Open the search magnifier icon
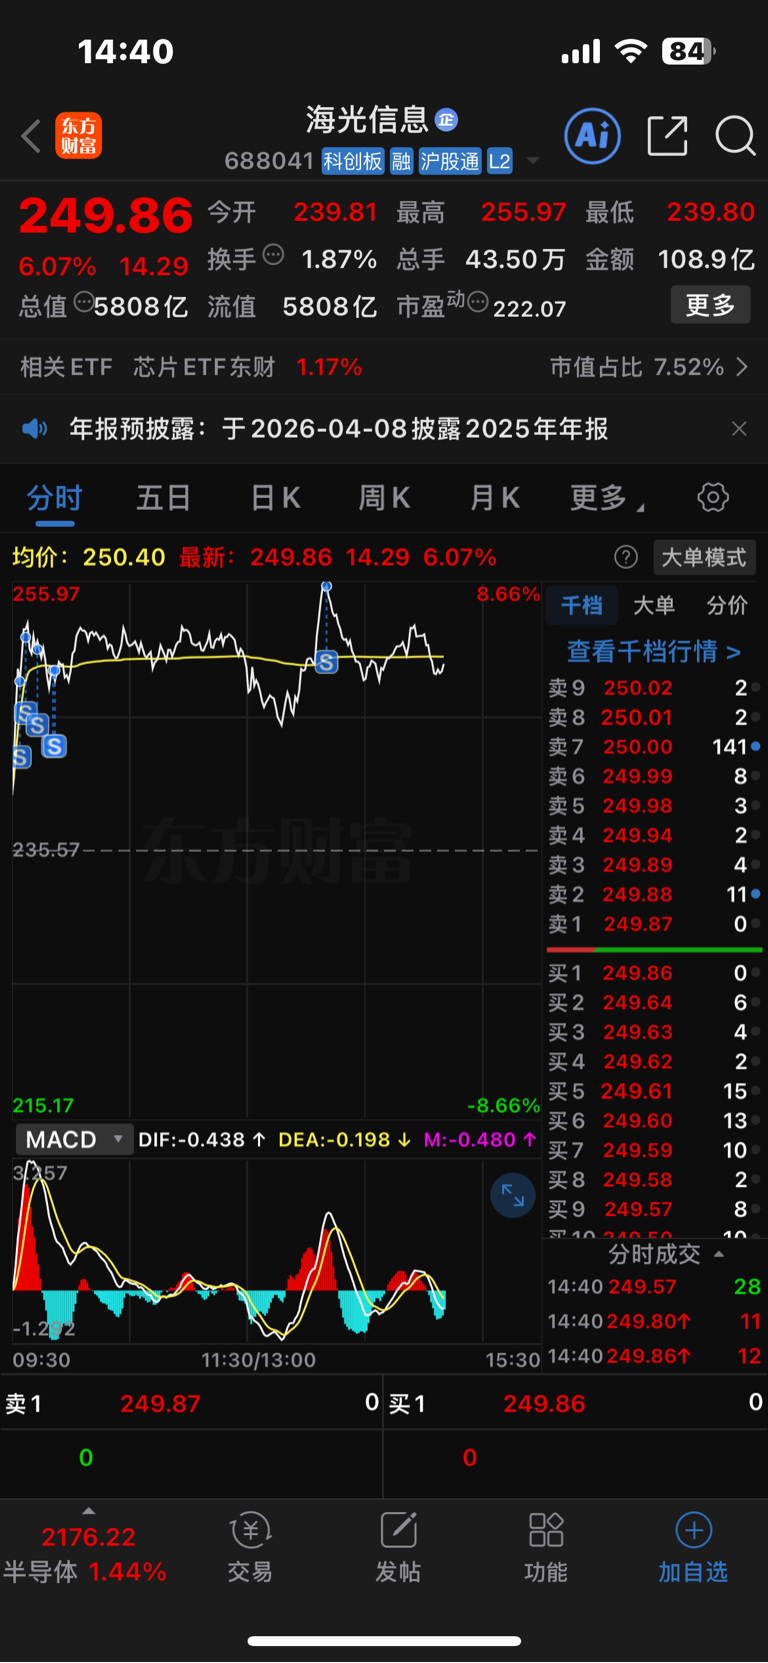 [x=735, y=136]
